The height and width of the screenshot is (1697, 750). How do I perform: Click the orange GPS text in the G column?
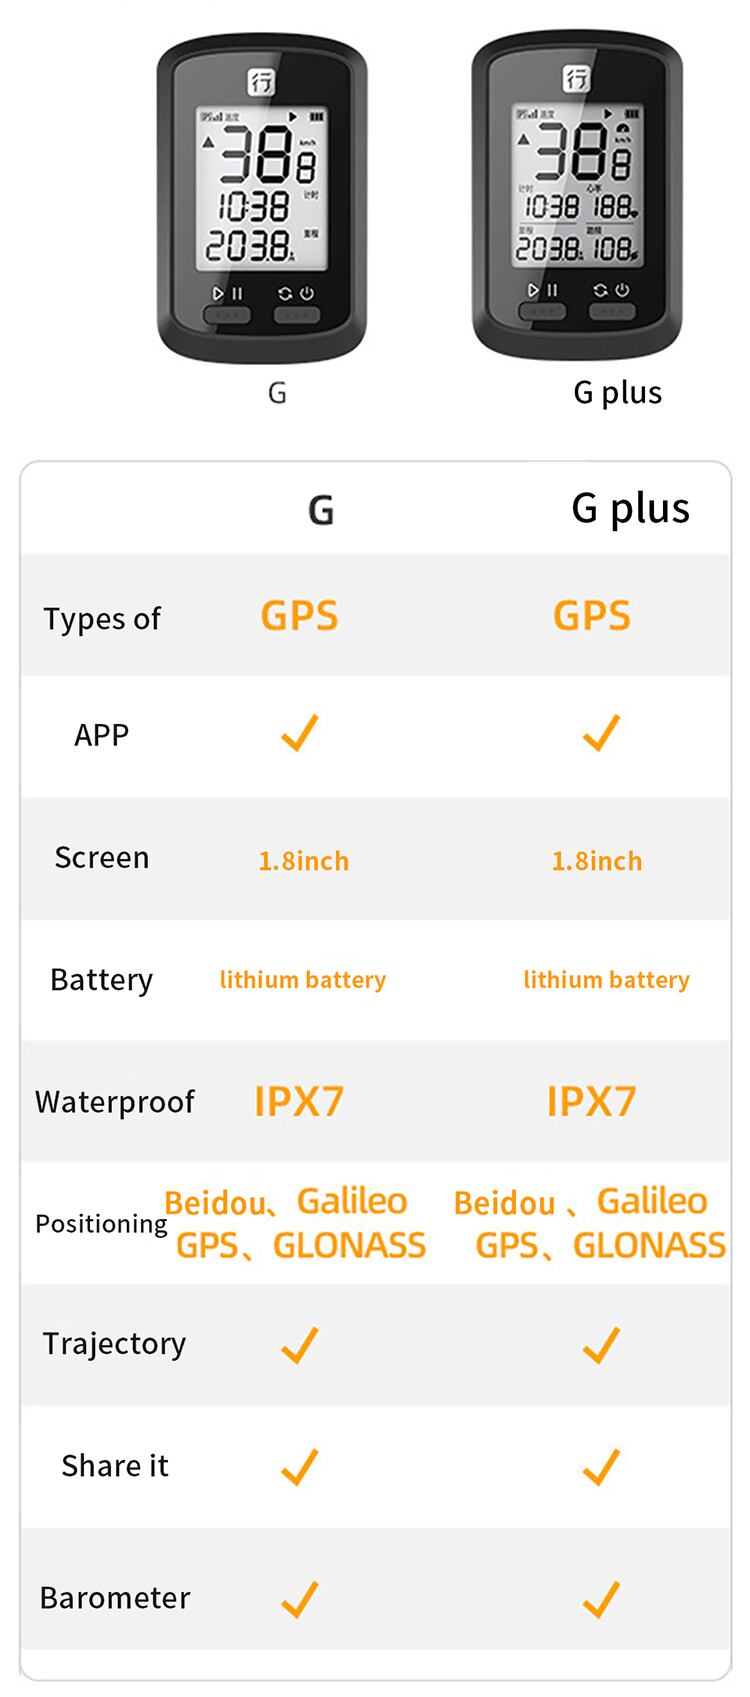click(x=299, y=616)
